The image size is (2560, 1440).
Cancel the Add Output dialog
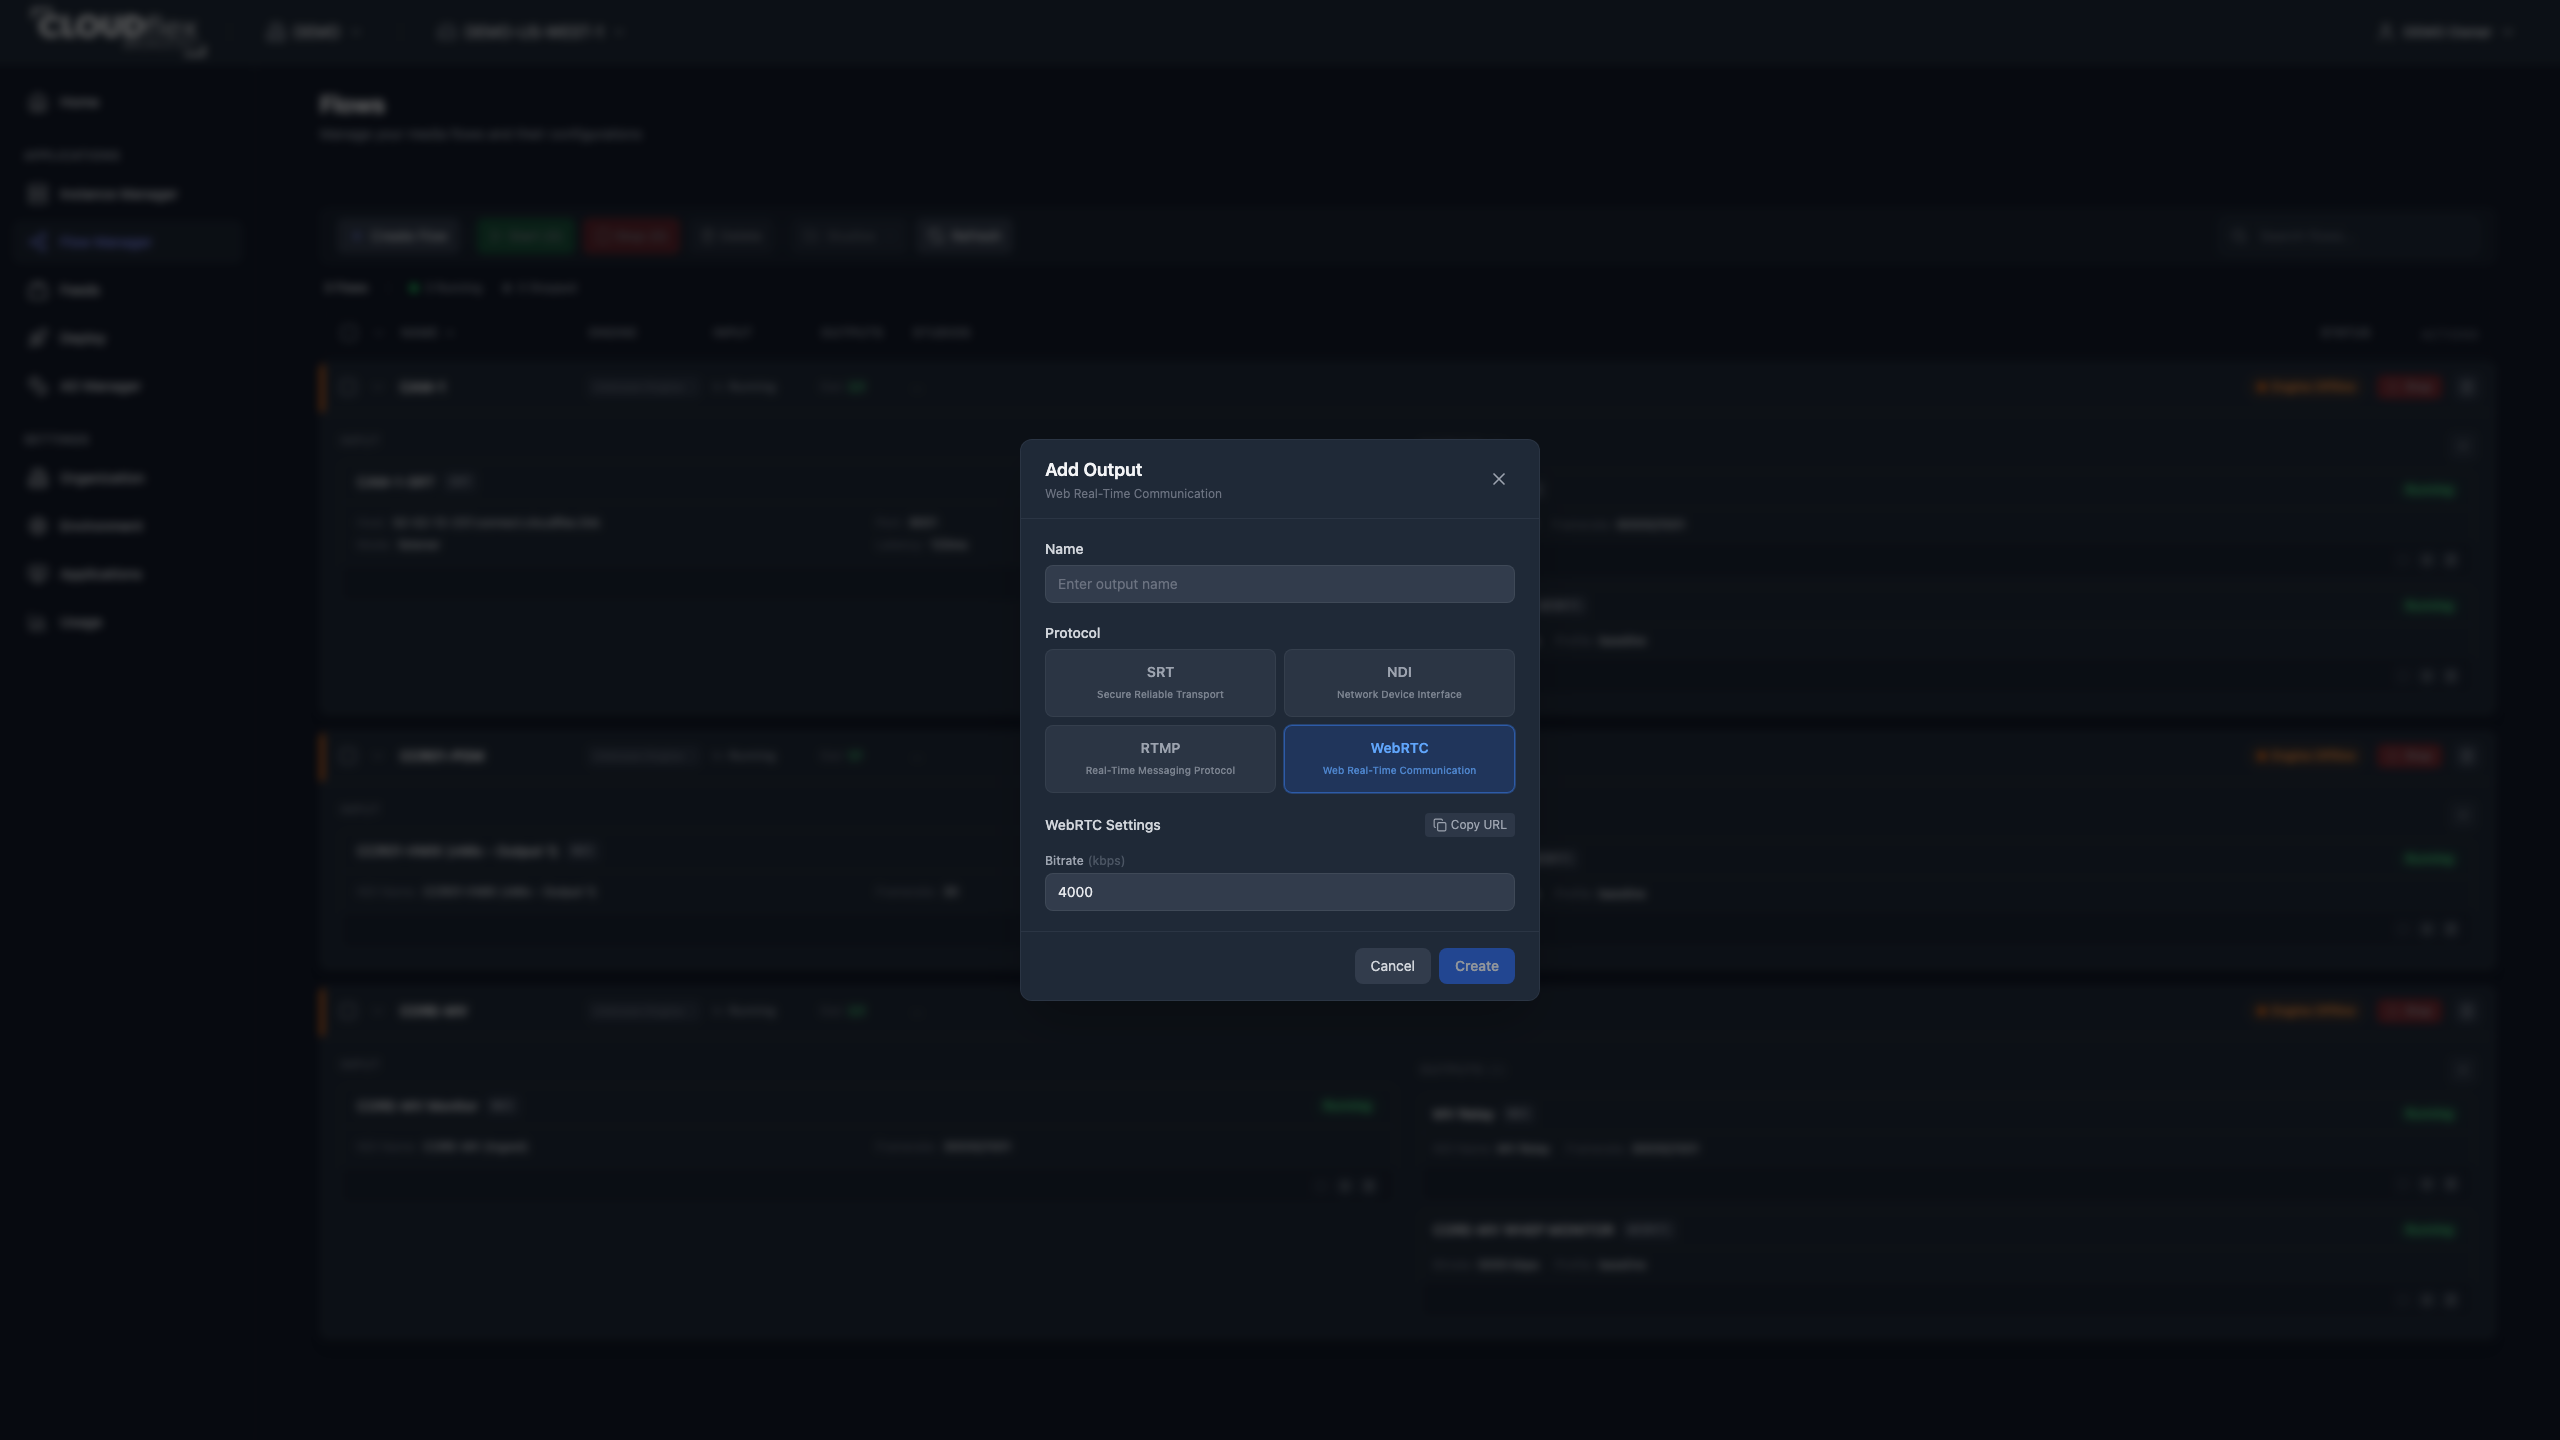[x=1392, y=966]
